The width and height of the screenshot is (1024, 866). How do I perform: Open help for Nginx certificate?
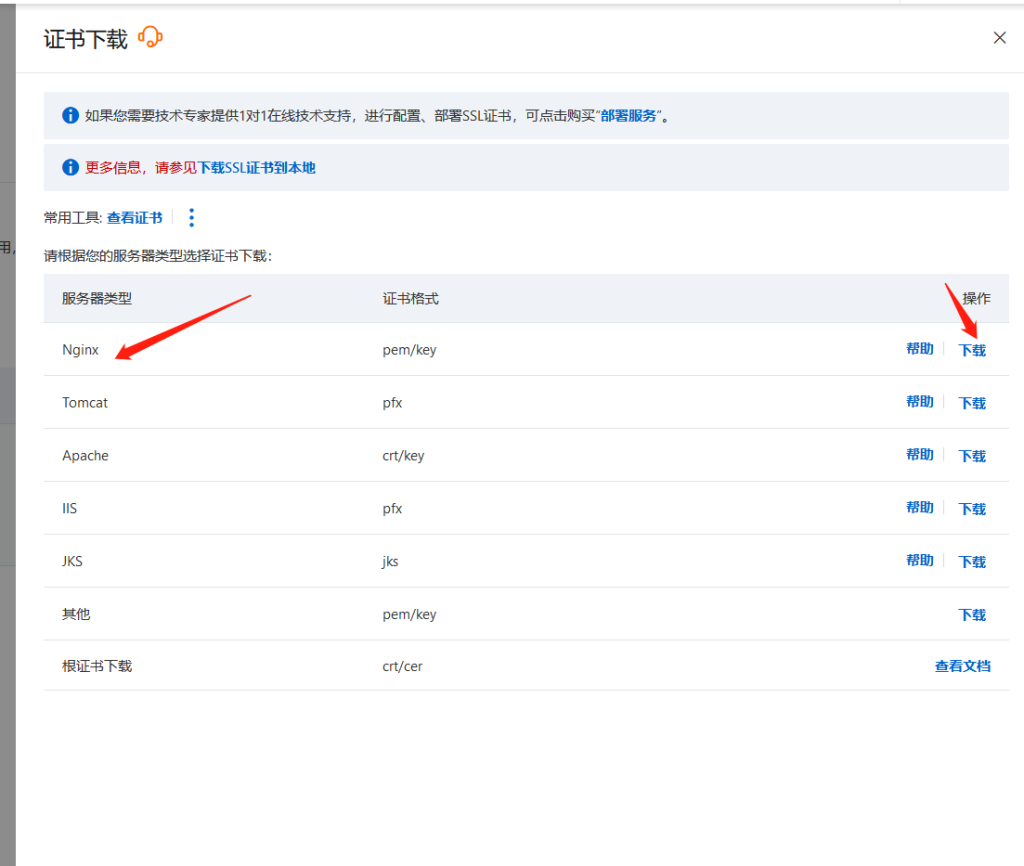point(919,349)
